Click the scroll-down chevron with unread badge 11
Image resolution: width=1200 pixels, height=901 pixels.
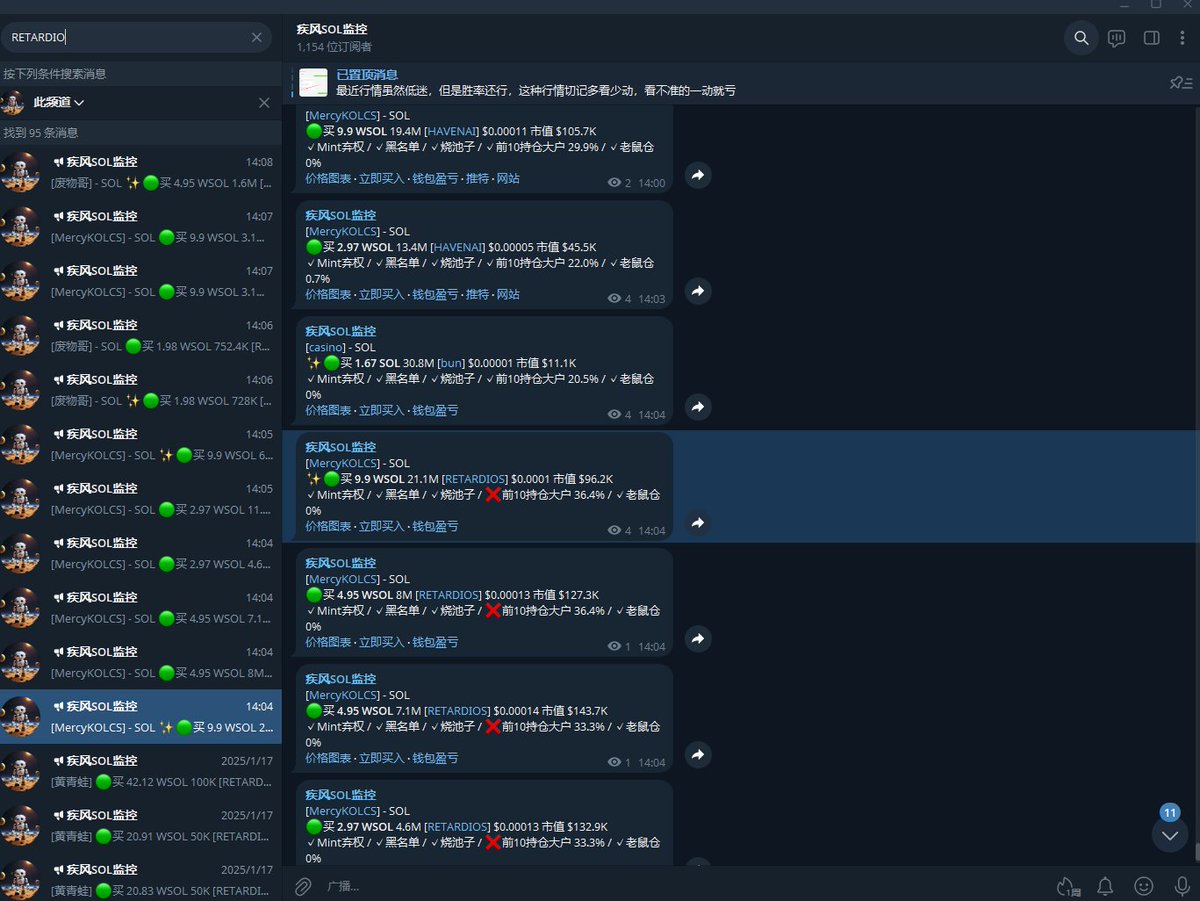(1169, 834)
